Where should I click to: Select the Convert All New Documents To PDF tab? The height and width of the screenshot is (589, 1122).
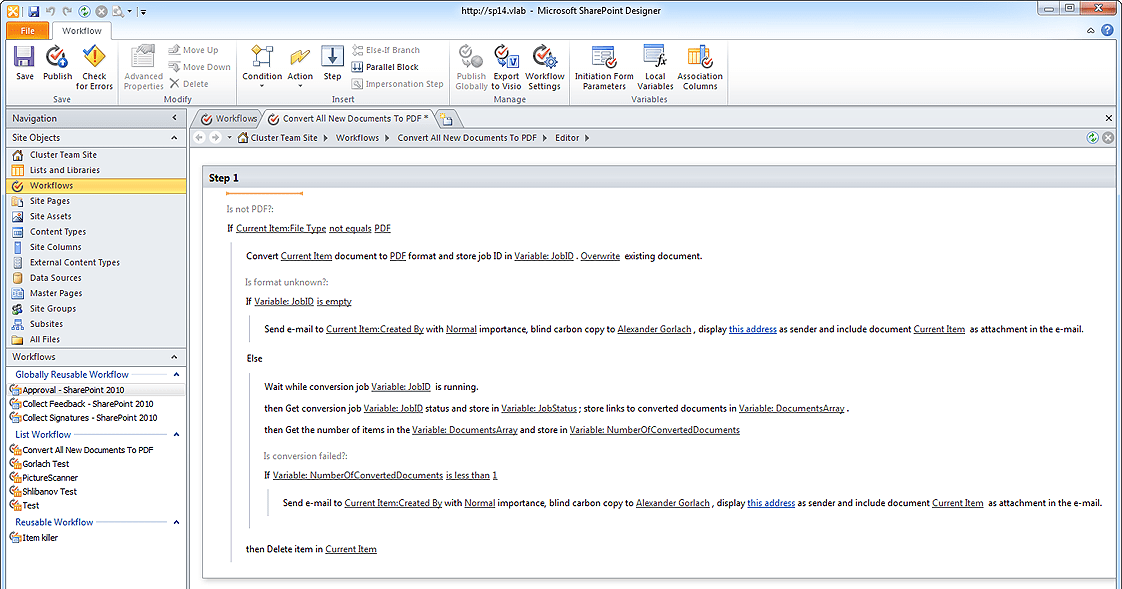(x=348, y=118)
